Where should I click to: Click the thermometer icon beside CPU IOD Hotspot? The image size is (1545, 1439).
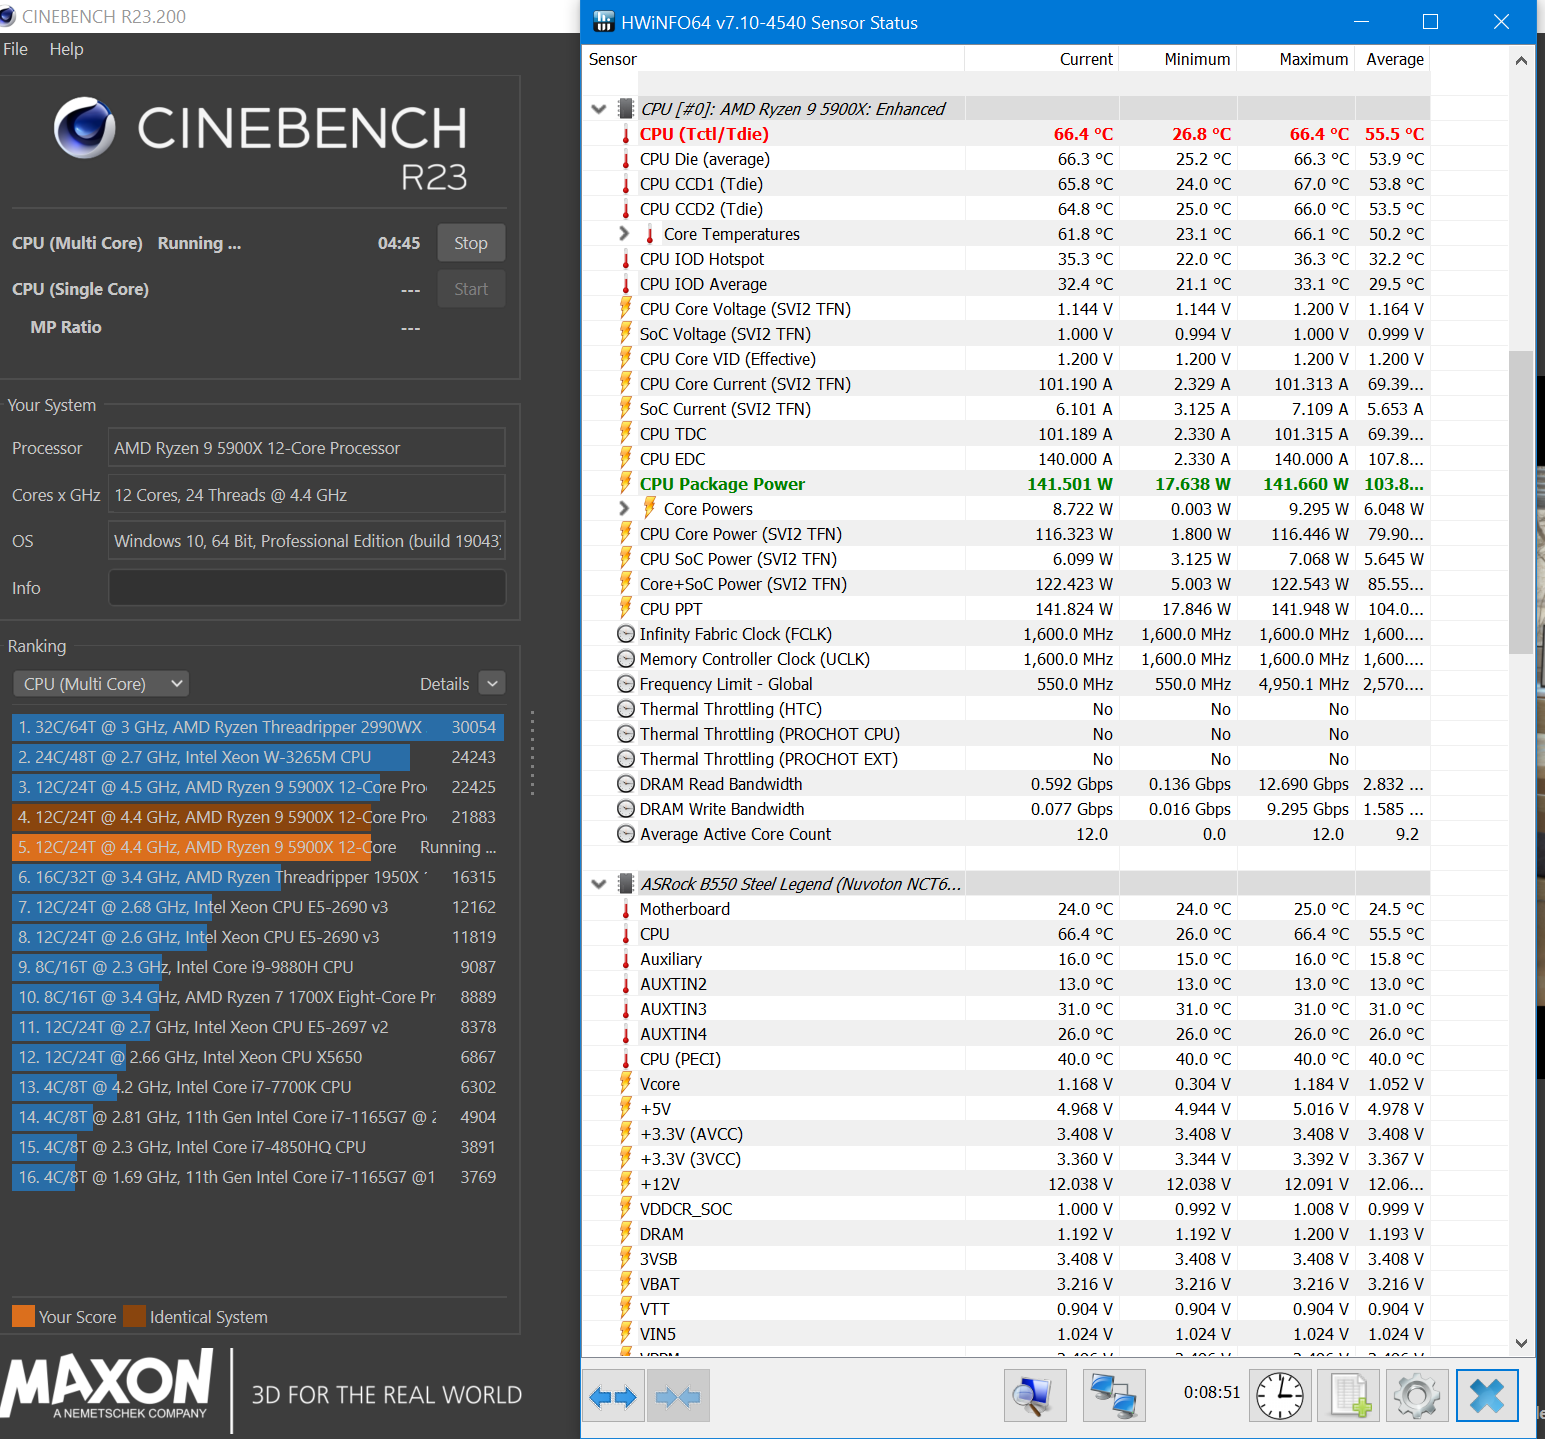626,259
